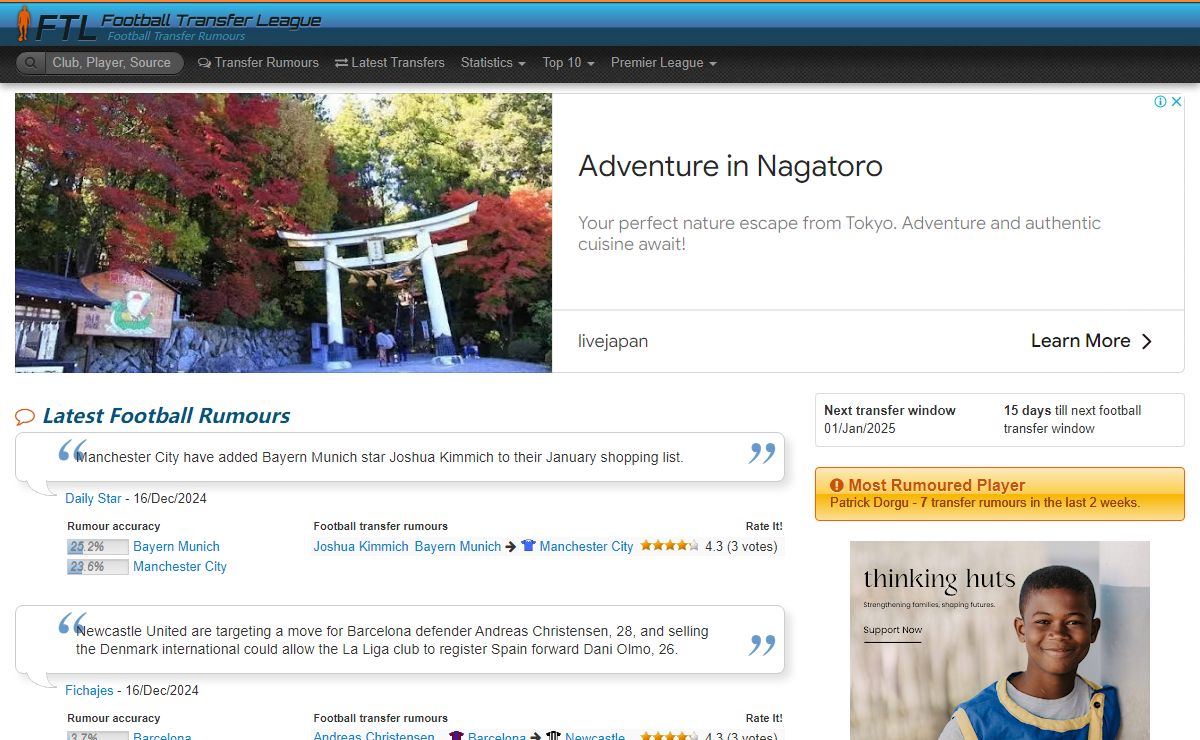Screen dimensions: 1200x740
Task: Click the ad info icon
Action: pos(1160,102)
